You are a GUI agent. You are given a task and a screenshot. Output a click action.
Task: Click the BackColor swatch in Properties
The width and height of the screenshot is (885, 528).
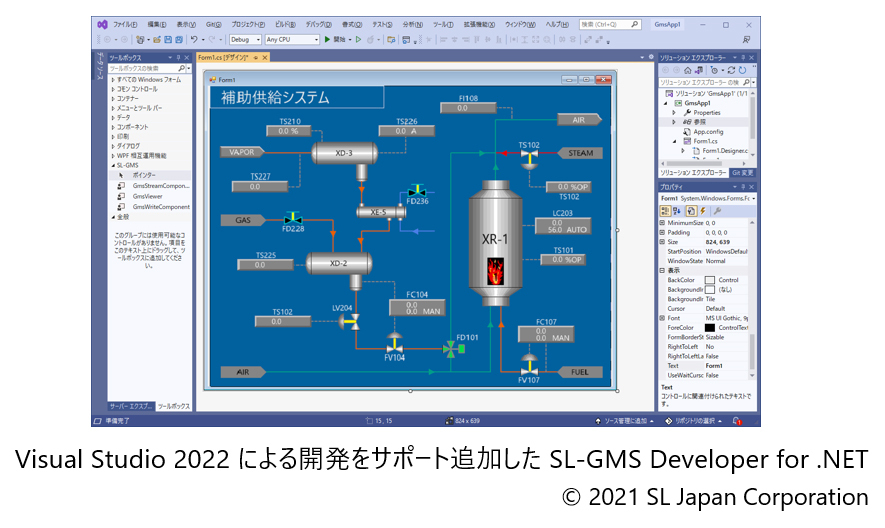click(709, 280)
